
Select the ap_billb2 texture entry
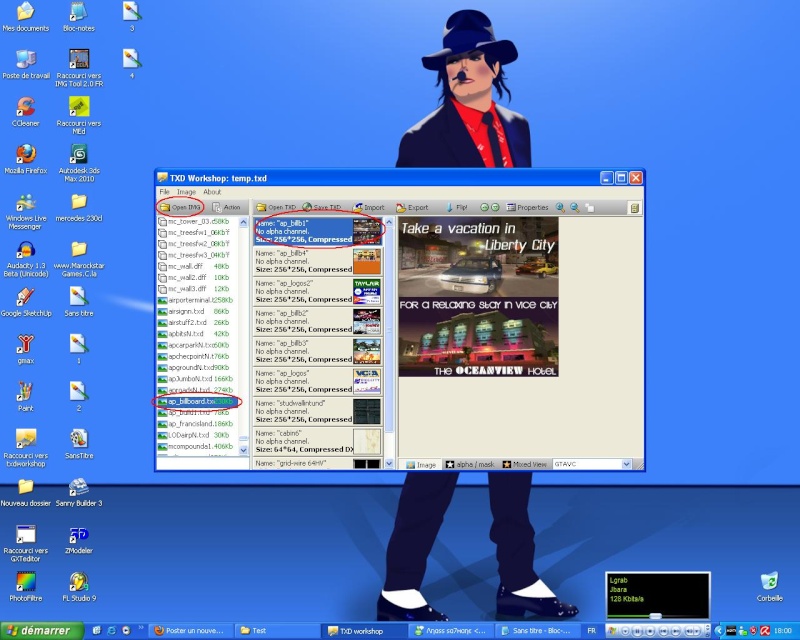point(318,322)
